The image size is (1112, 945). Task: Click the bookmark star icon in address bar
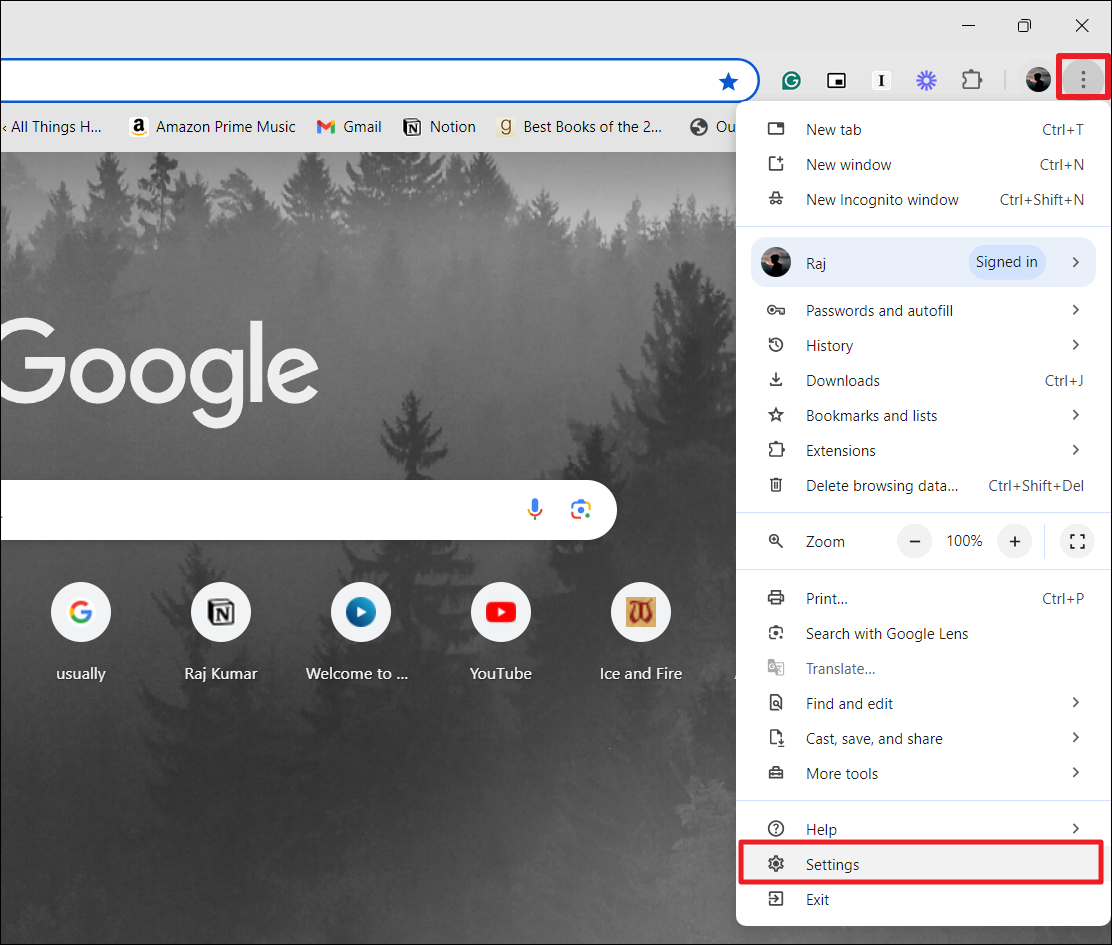728,81
